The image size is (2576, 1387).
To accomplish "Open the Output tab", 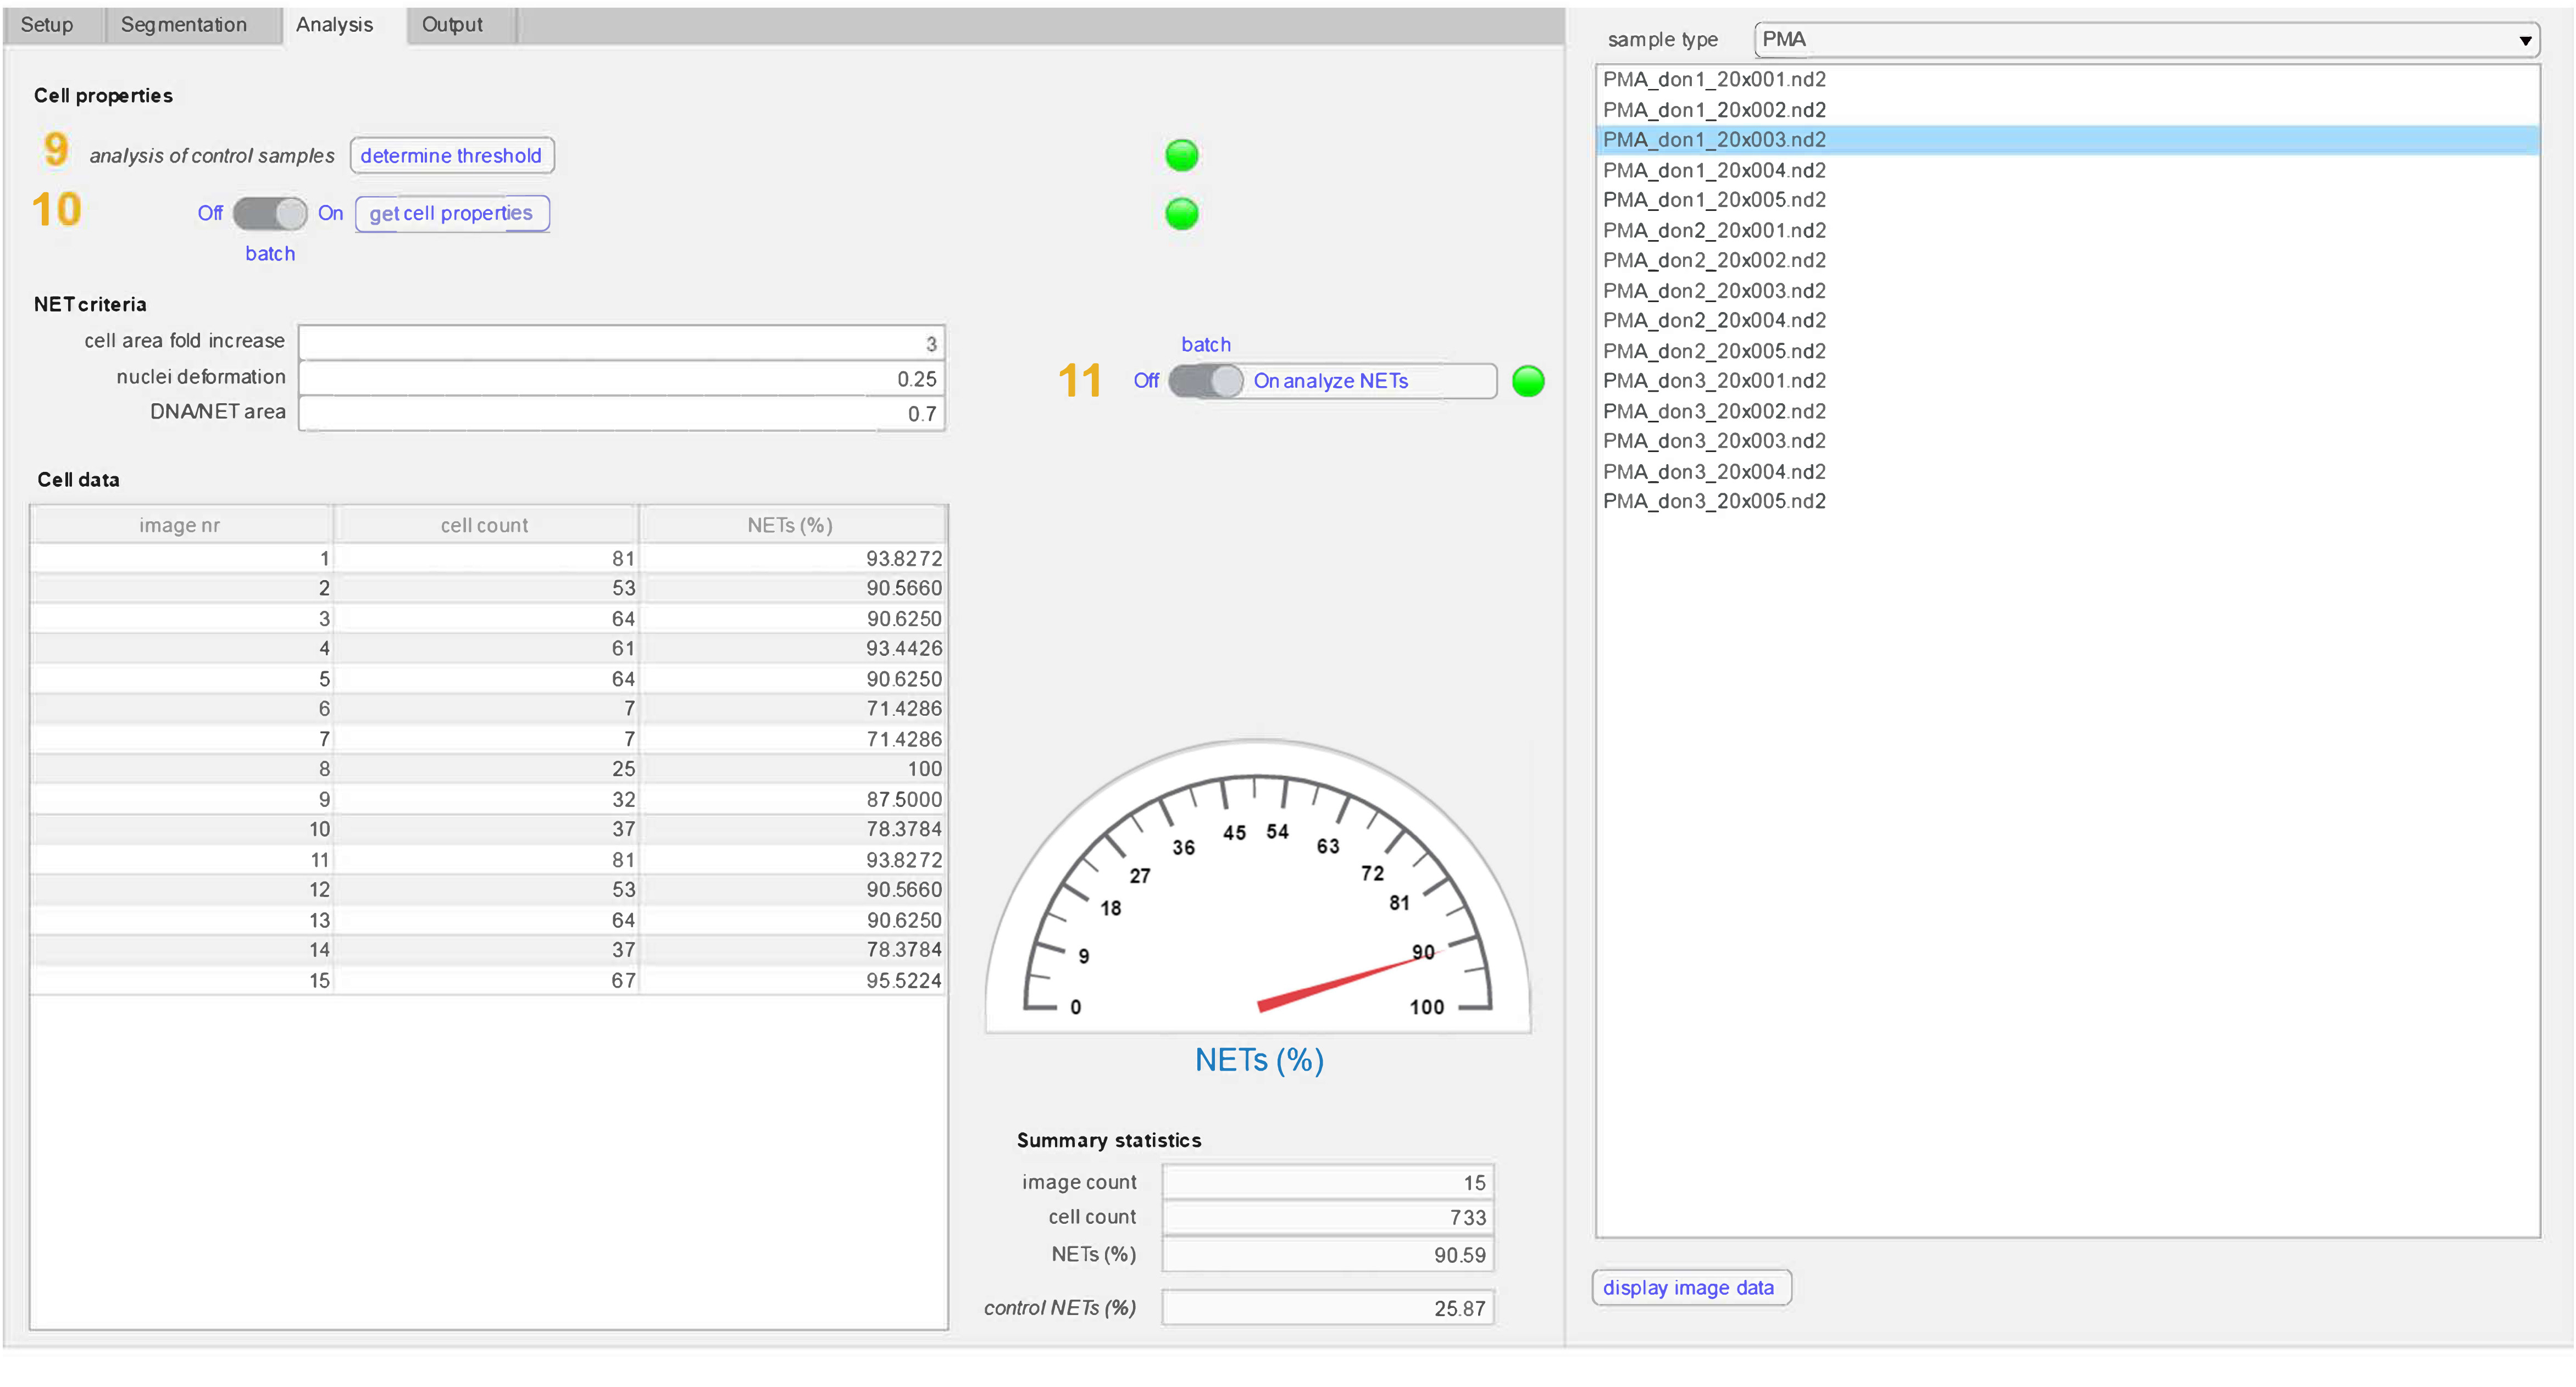I will [452, 25].
